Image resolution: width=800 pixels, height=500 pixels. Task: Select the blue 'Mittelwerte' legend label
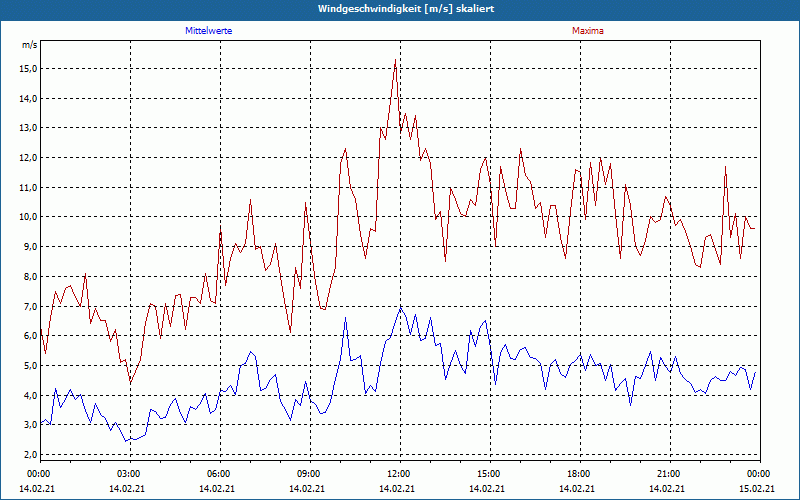click(x=209, y=31)
